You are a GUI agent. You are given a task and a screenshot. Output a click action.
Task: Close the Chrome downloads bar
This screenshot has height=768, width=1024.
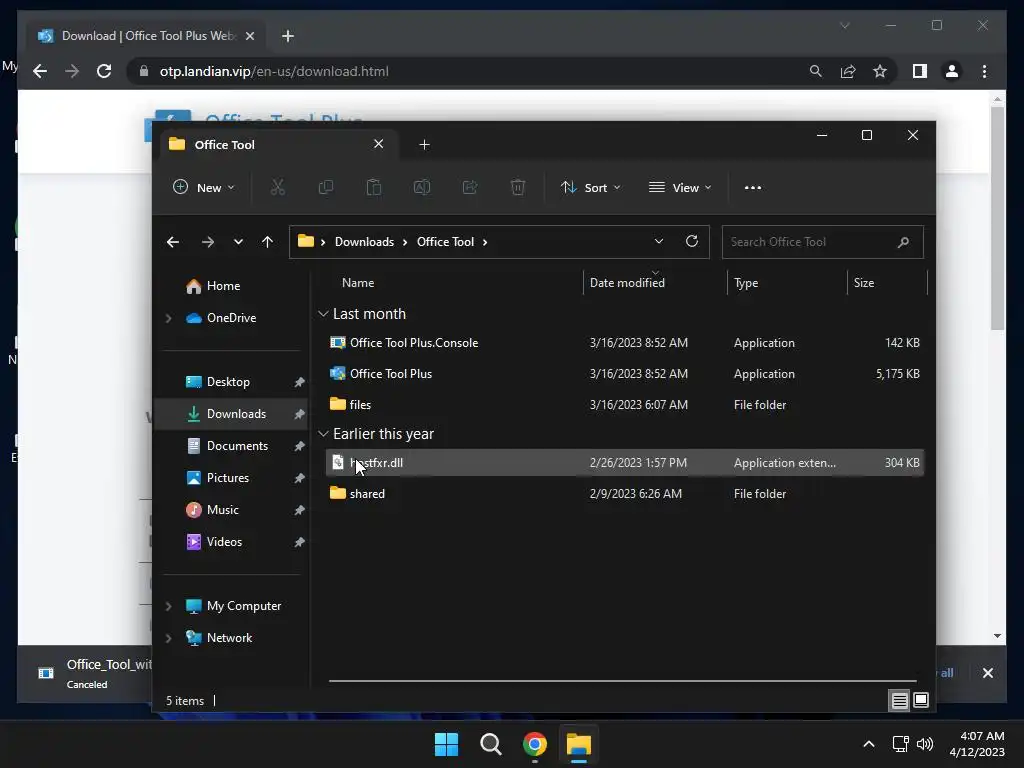tap(988, 673)
